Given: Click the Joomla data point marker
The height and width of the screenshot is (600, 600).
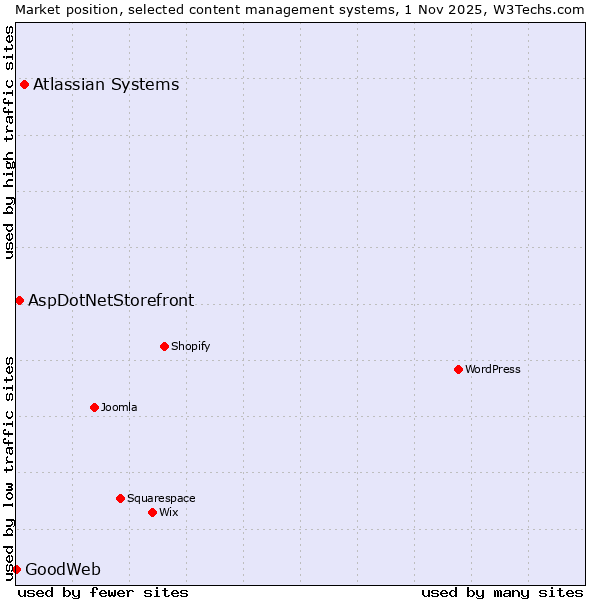Looking at the screenshot, I should pyautogui.click(x=94, y=407).
